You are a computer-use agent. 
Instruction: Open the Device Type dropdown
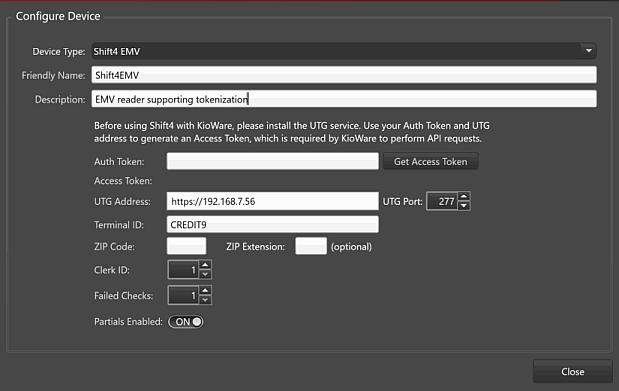344,51
